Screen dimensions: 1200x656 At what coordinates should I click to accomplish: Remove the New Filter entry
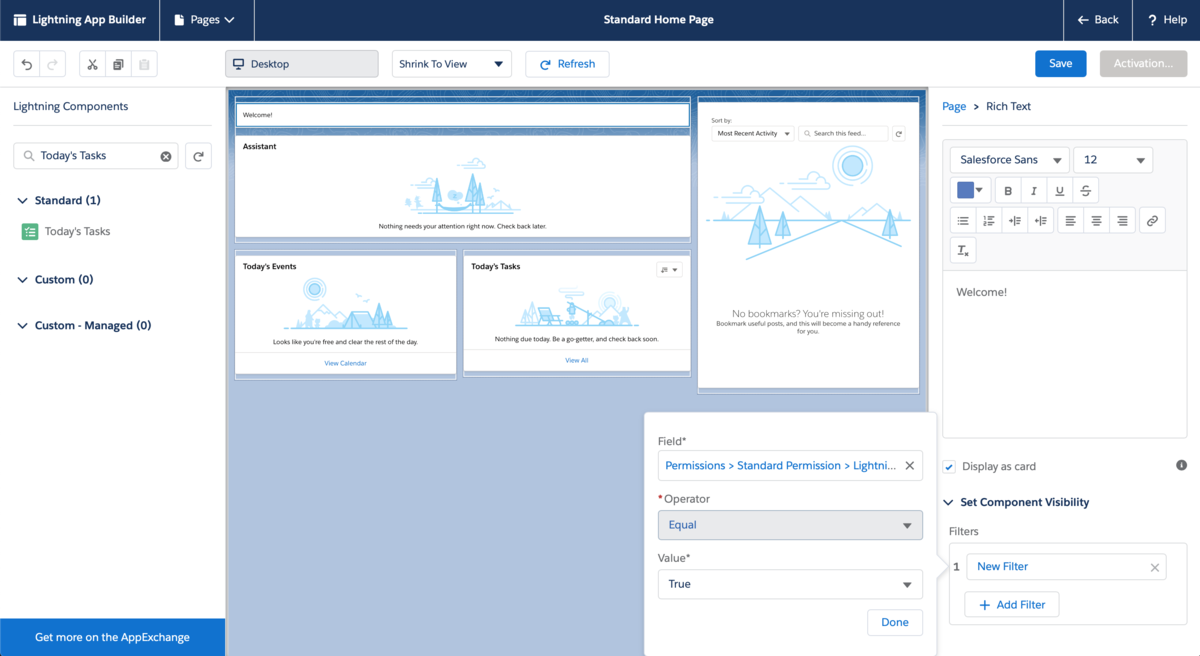pyautogui.click(x=1154, y=567)
